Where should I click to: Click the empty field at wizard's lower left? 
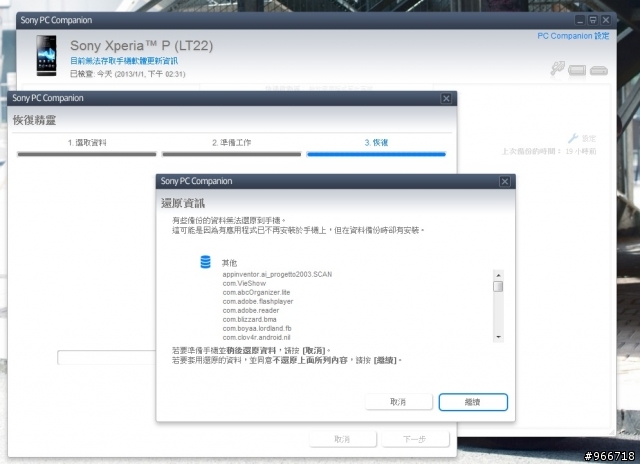pyautogui.click(x=107, y=357)
